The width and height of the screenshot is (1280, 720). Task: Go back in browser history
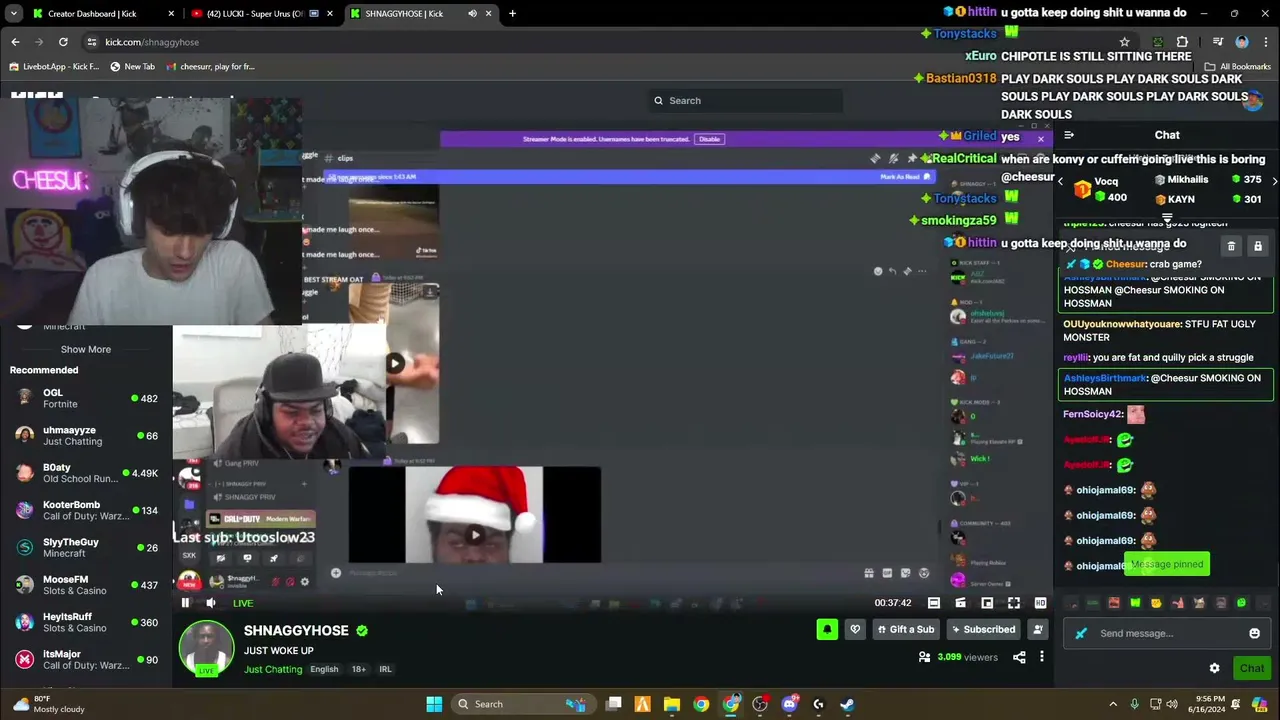coord(15,42)
